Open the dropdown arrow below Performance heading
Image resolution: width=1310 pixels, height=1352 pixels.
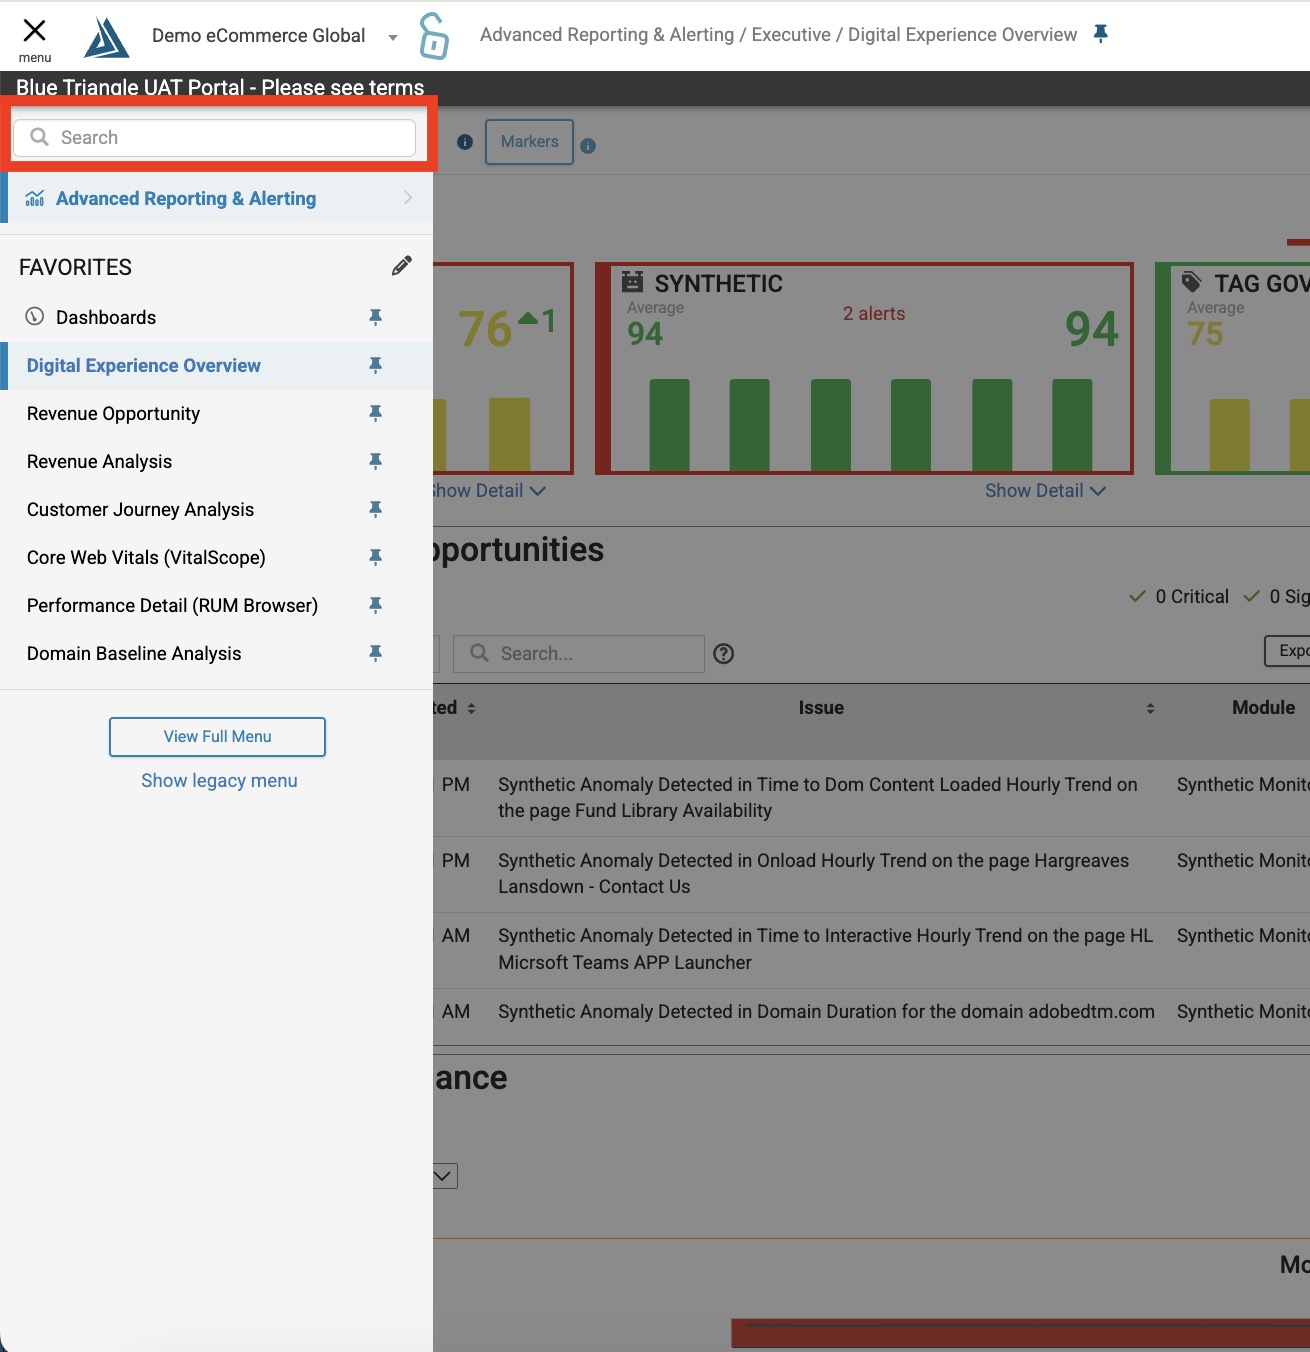[445, 1176]
